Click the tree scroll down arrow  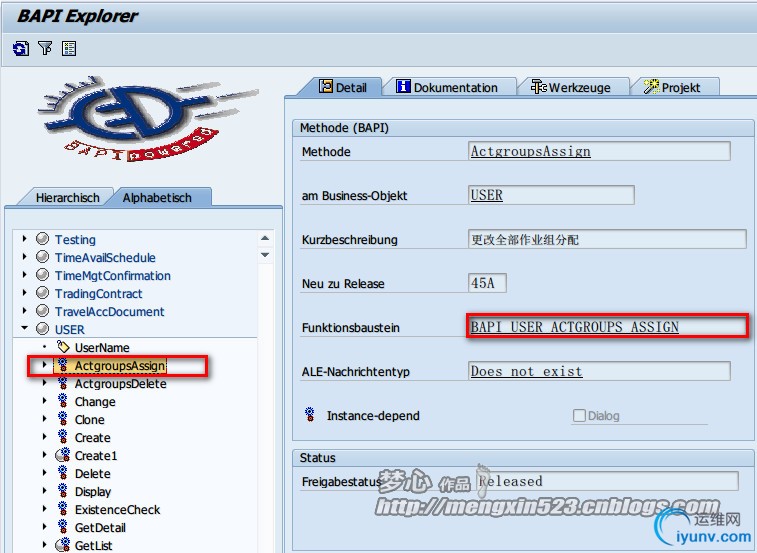pyautogui.click(x=265, y=255)
